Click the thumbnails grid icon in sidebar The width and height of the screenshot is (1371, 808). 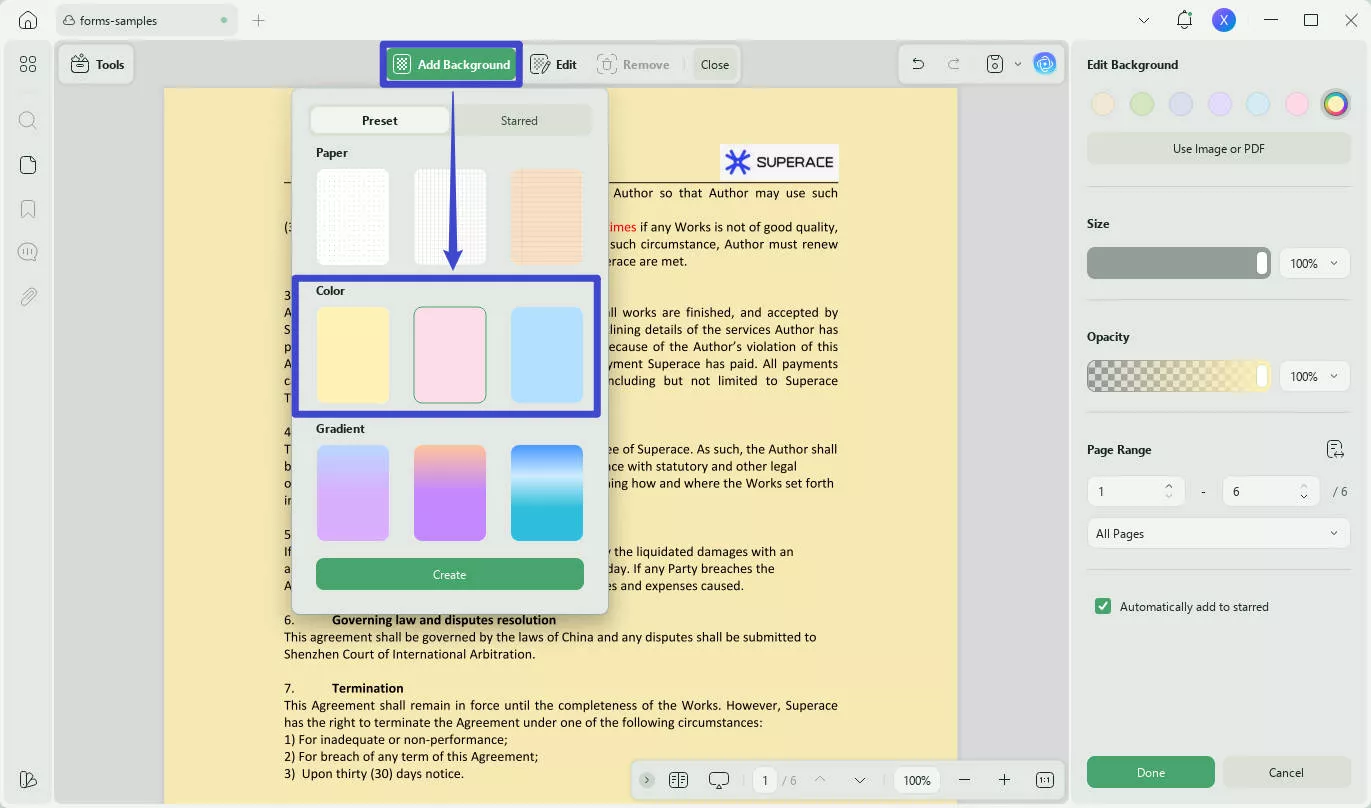28,64
